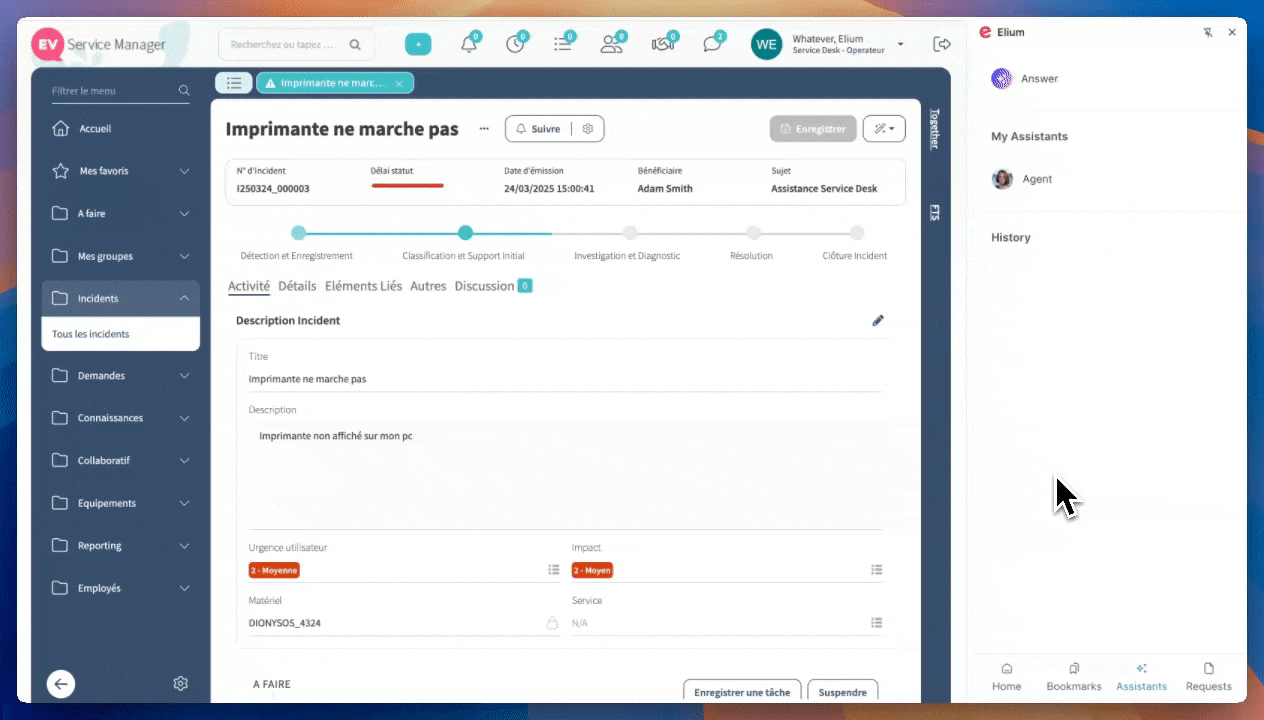Switch to the Détails tab
This screenshot has width=1264, height=720.
pyautogui.click(x=297, y=286)
